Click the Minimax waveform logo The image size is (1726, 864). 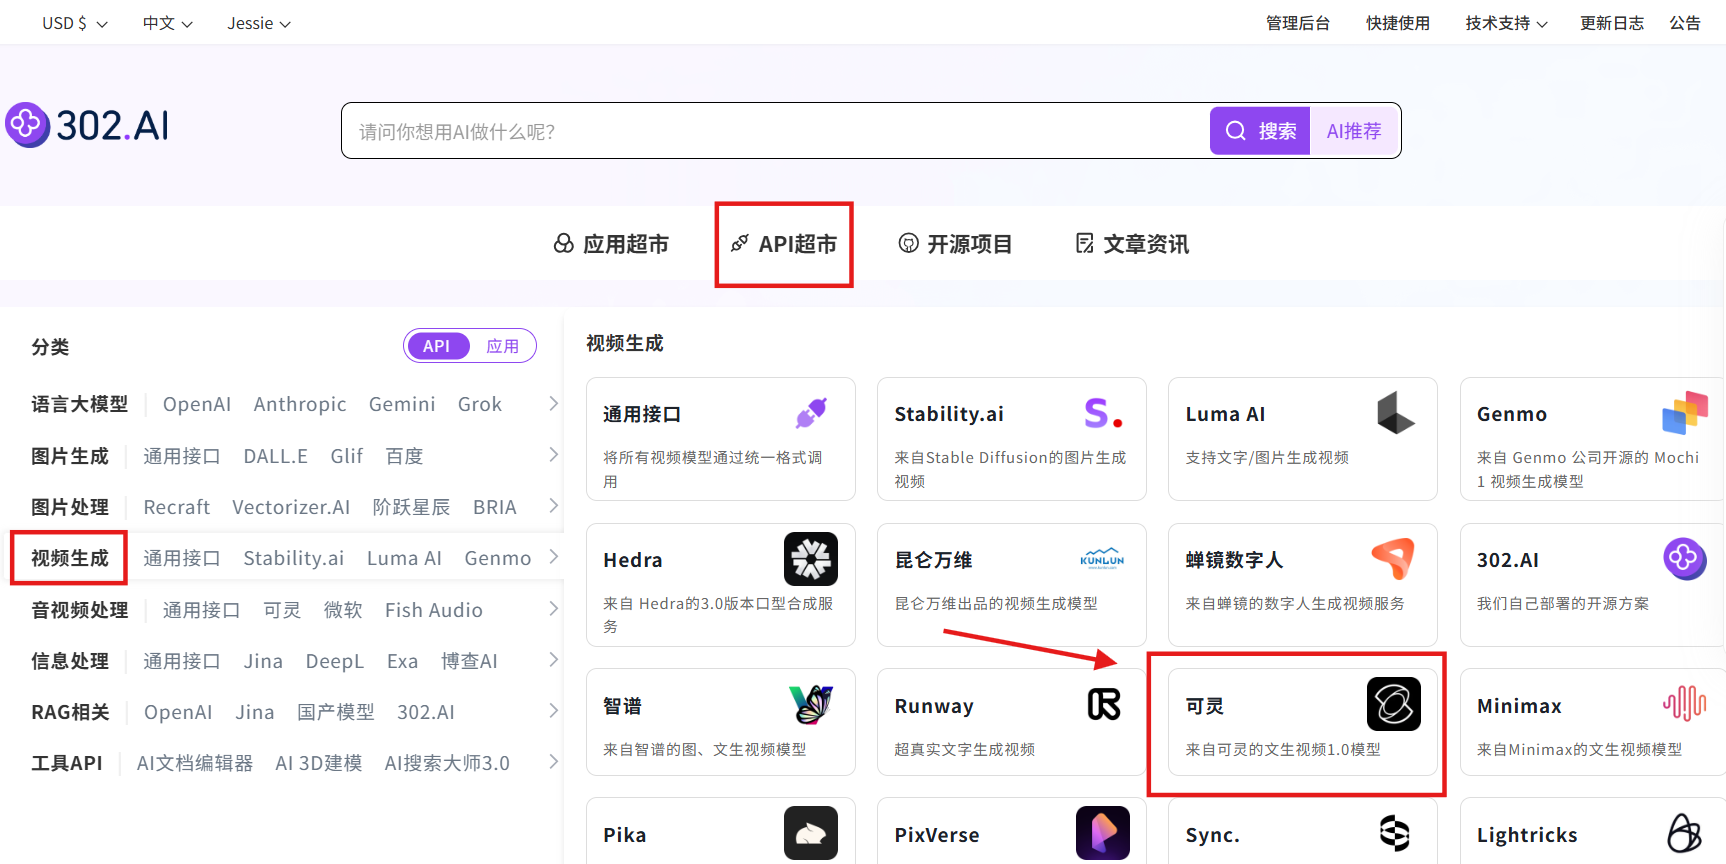point(1685,704)
